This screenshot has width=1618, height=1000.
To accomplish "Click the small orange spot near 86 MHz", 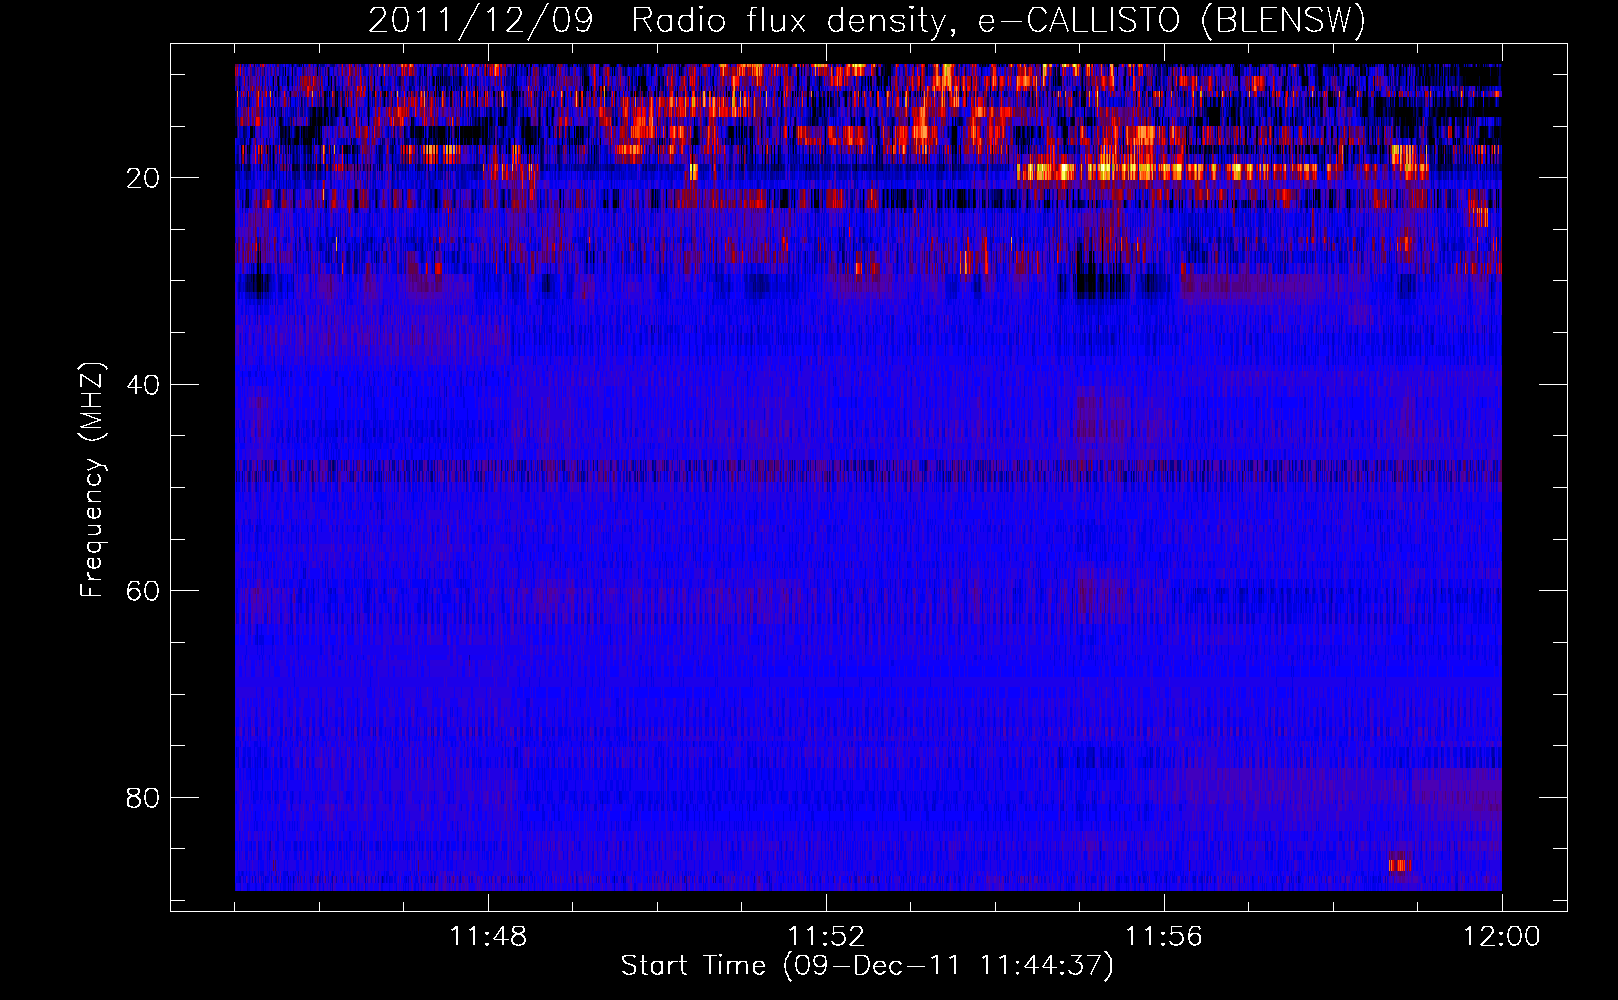I will pyautogui.click(x=1399, y=864).
